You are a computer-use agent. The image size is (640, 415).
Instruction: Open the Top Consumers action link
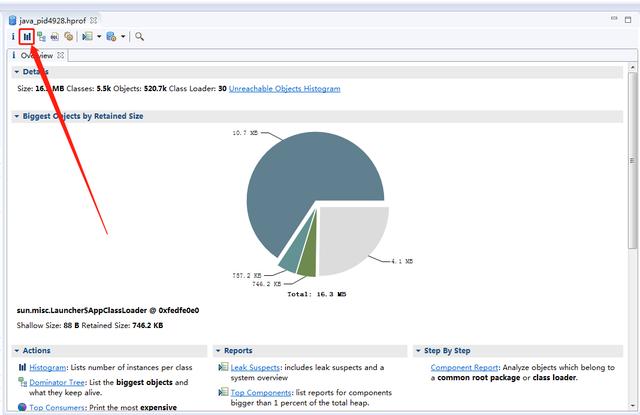57,407
